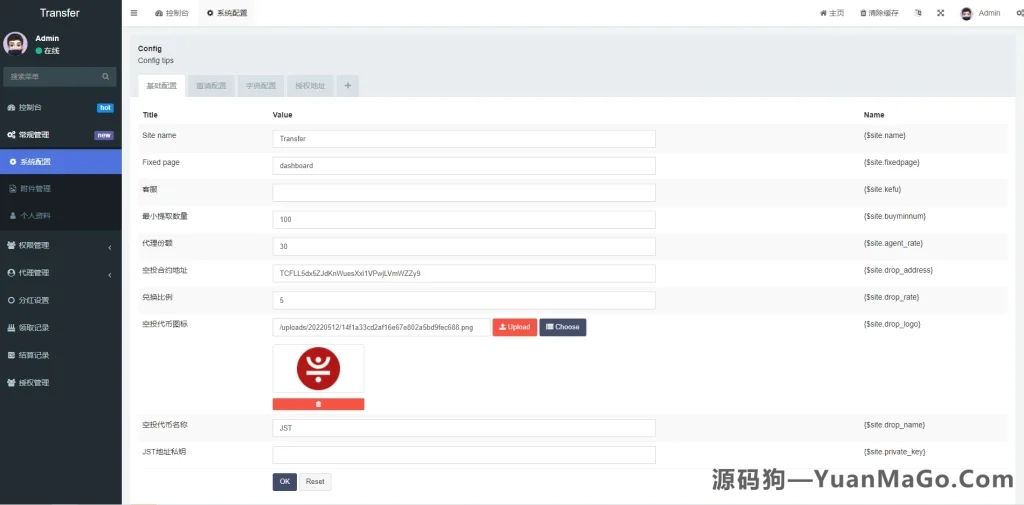Click the 搜索菜单 search field

coord(54,76)
